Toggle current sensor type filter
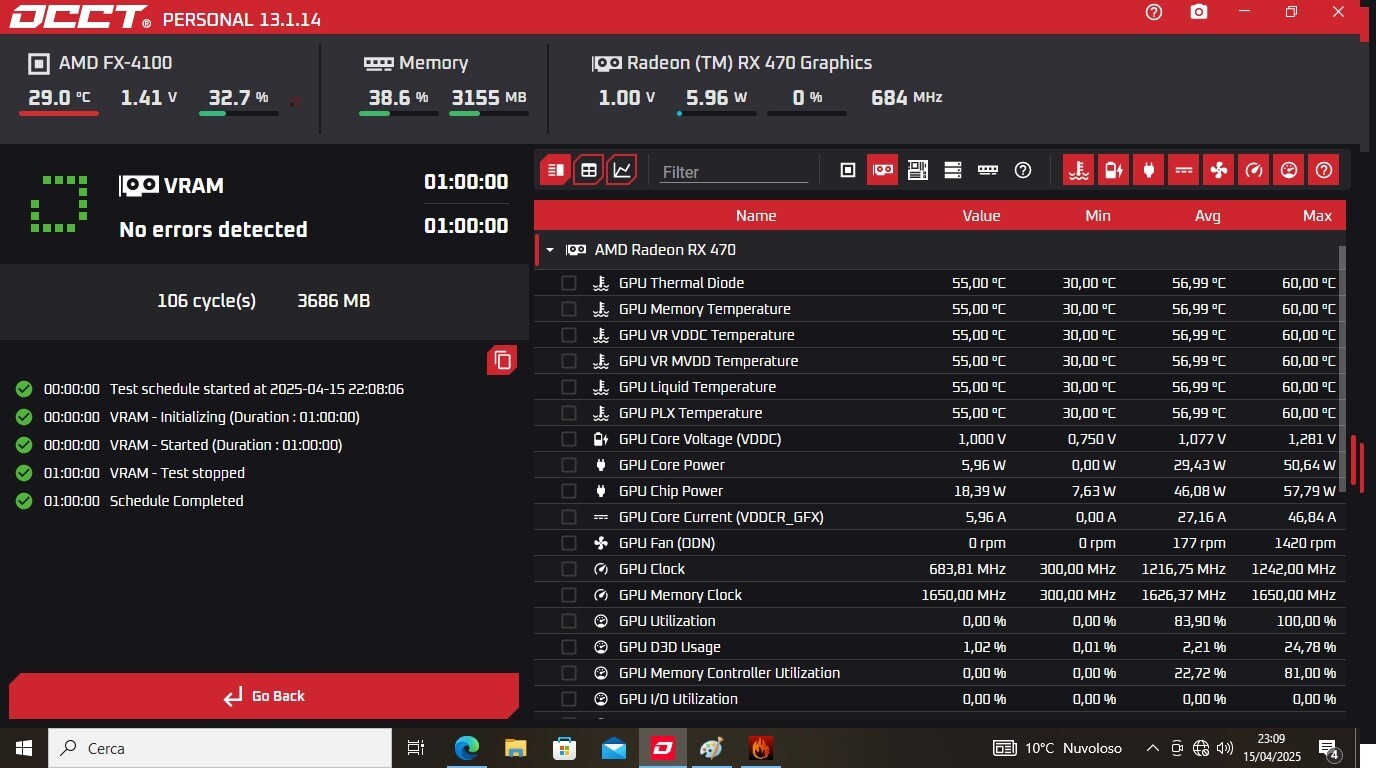This screenshot has height=768, width=1376. click(1183, 170)
